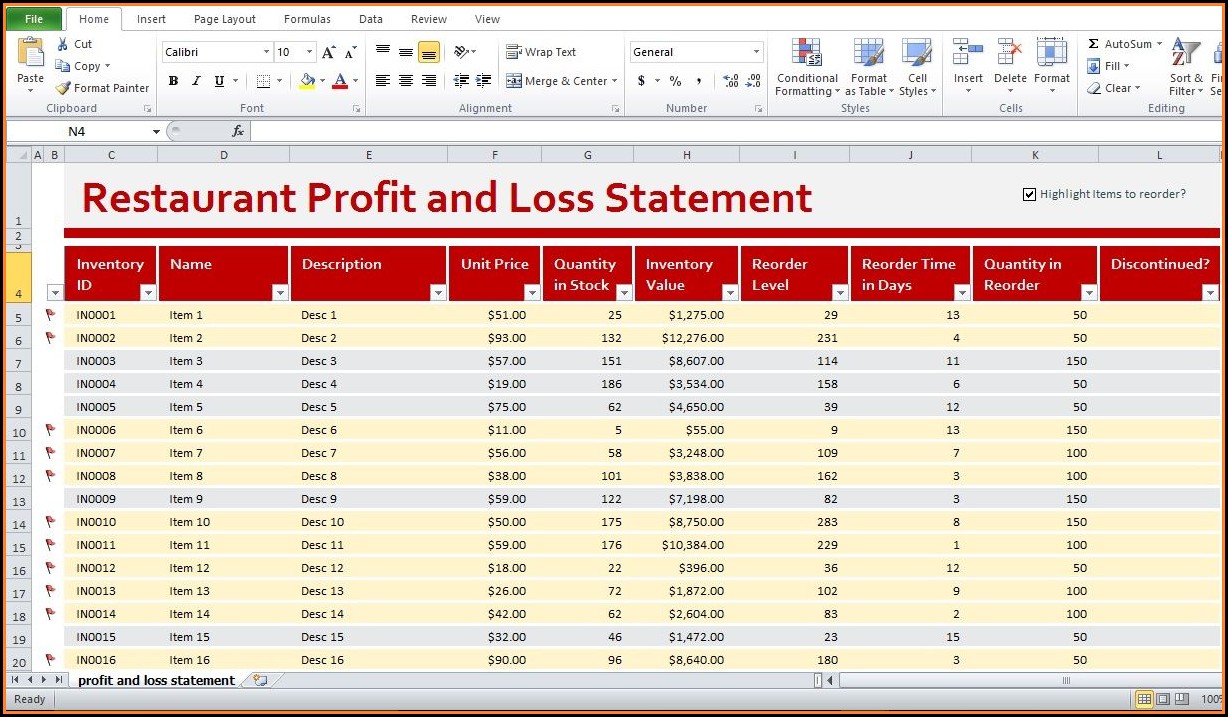Click the Center text alignment icon
Image resolution: width=1228 pixels, height=717 pixels.
coord(406,81)
